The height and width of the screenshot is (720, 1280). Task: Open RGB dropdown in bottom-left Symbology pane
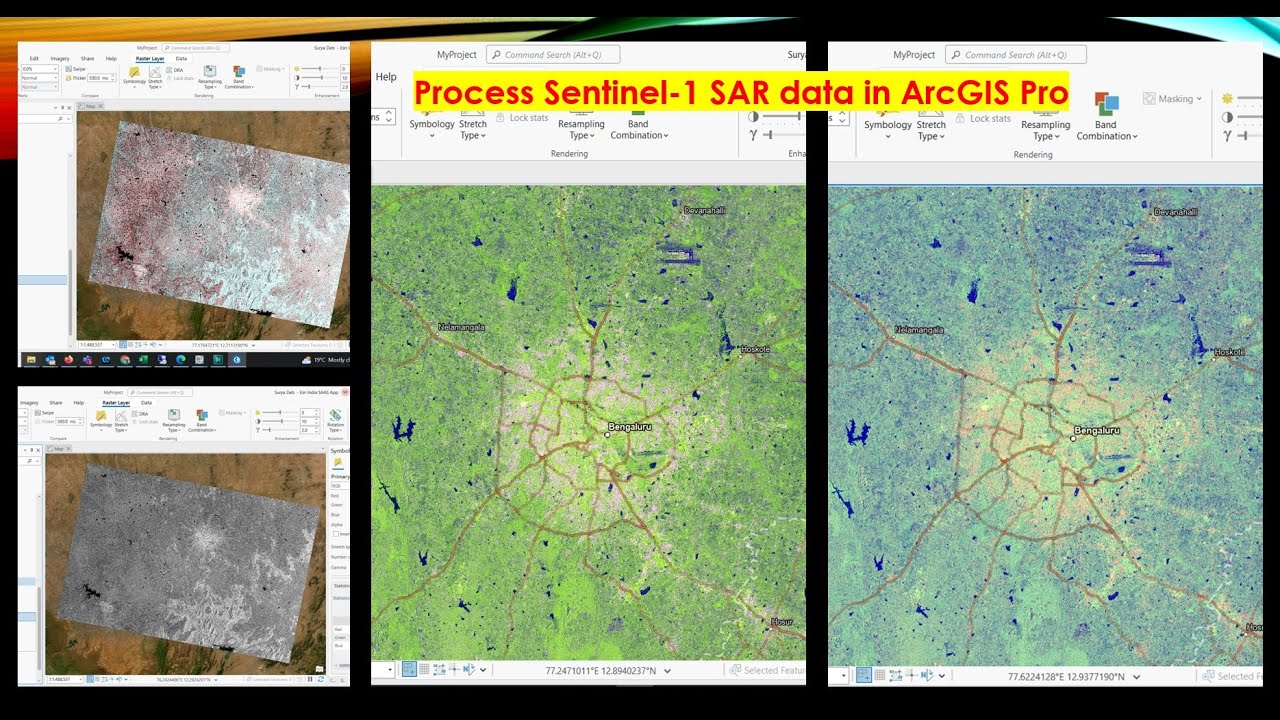[339, 485]
